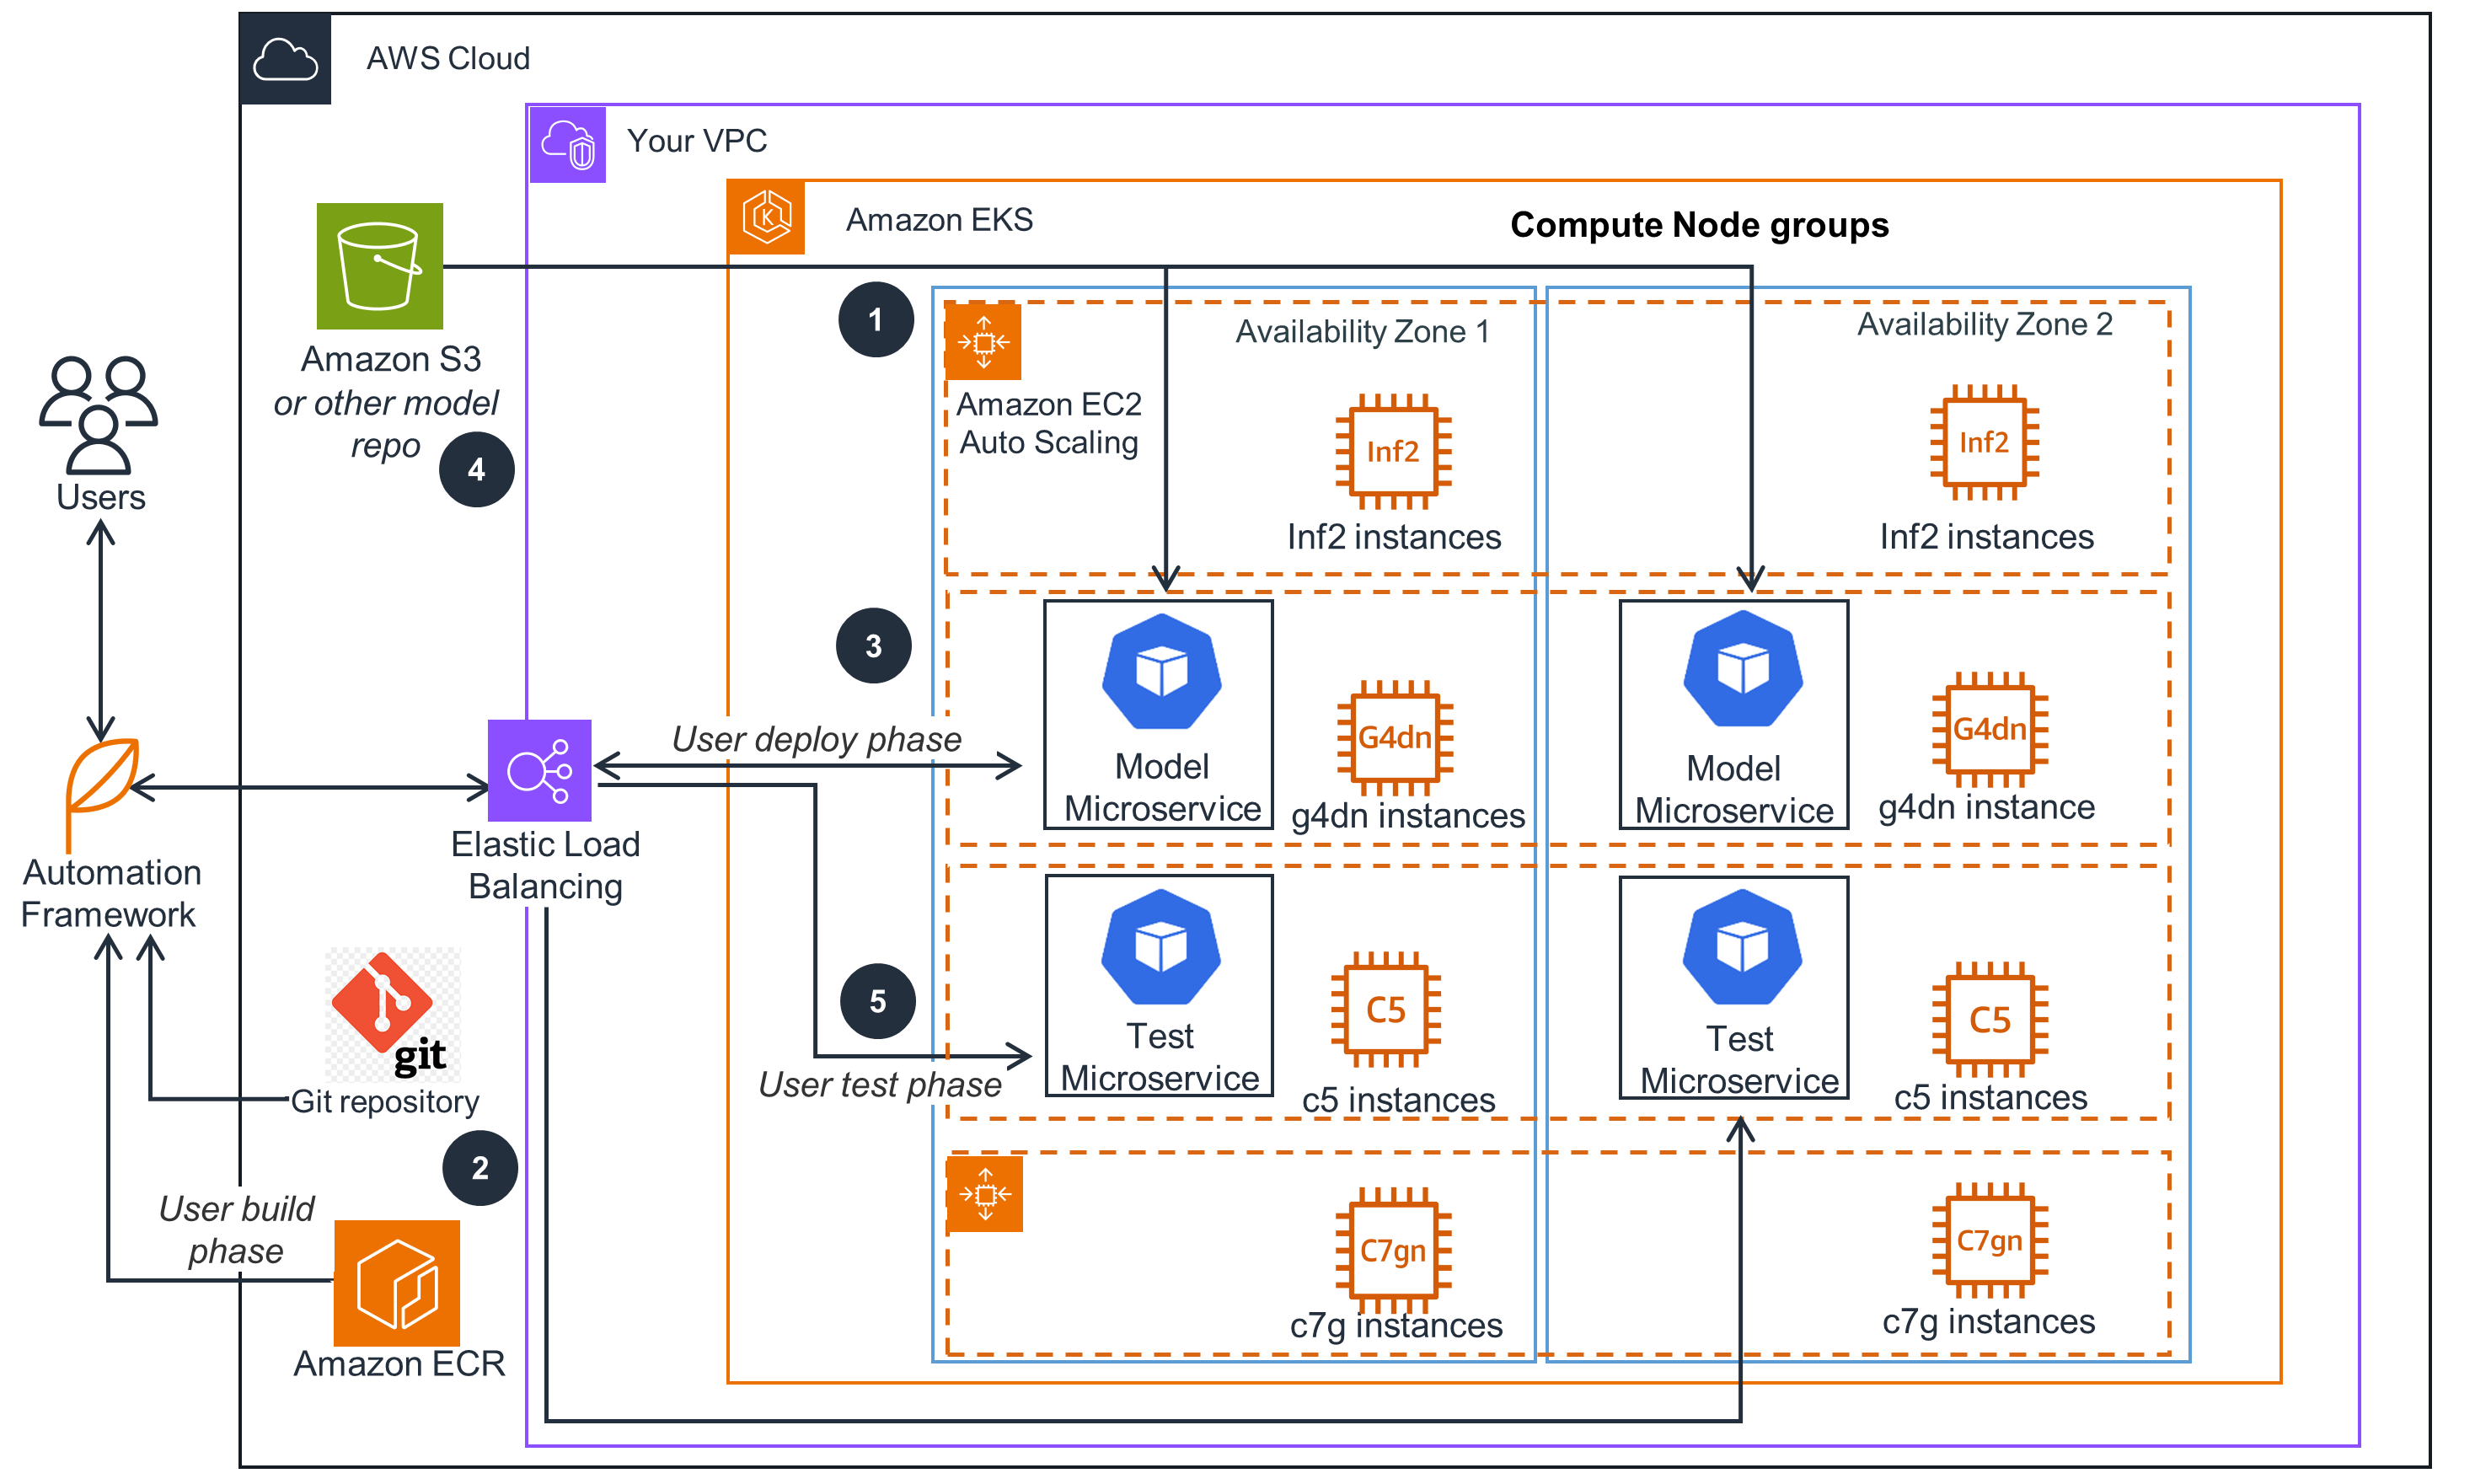Screen dimensions: 2475x1484
Task: Click the Git repository logo
Action: coord(393,1014)
